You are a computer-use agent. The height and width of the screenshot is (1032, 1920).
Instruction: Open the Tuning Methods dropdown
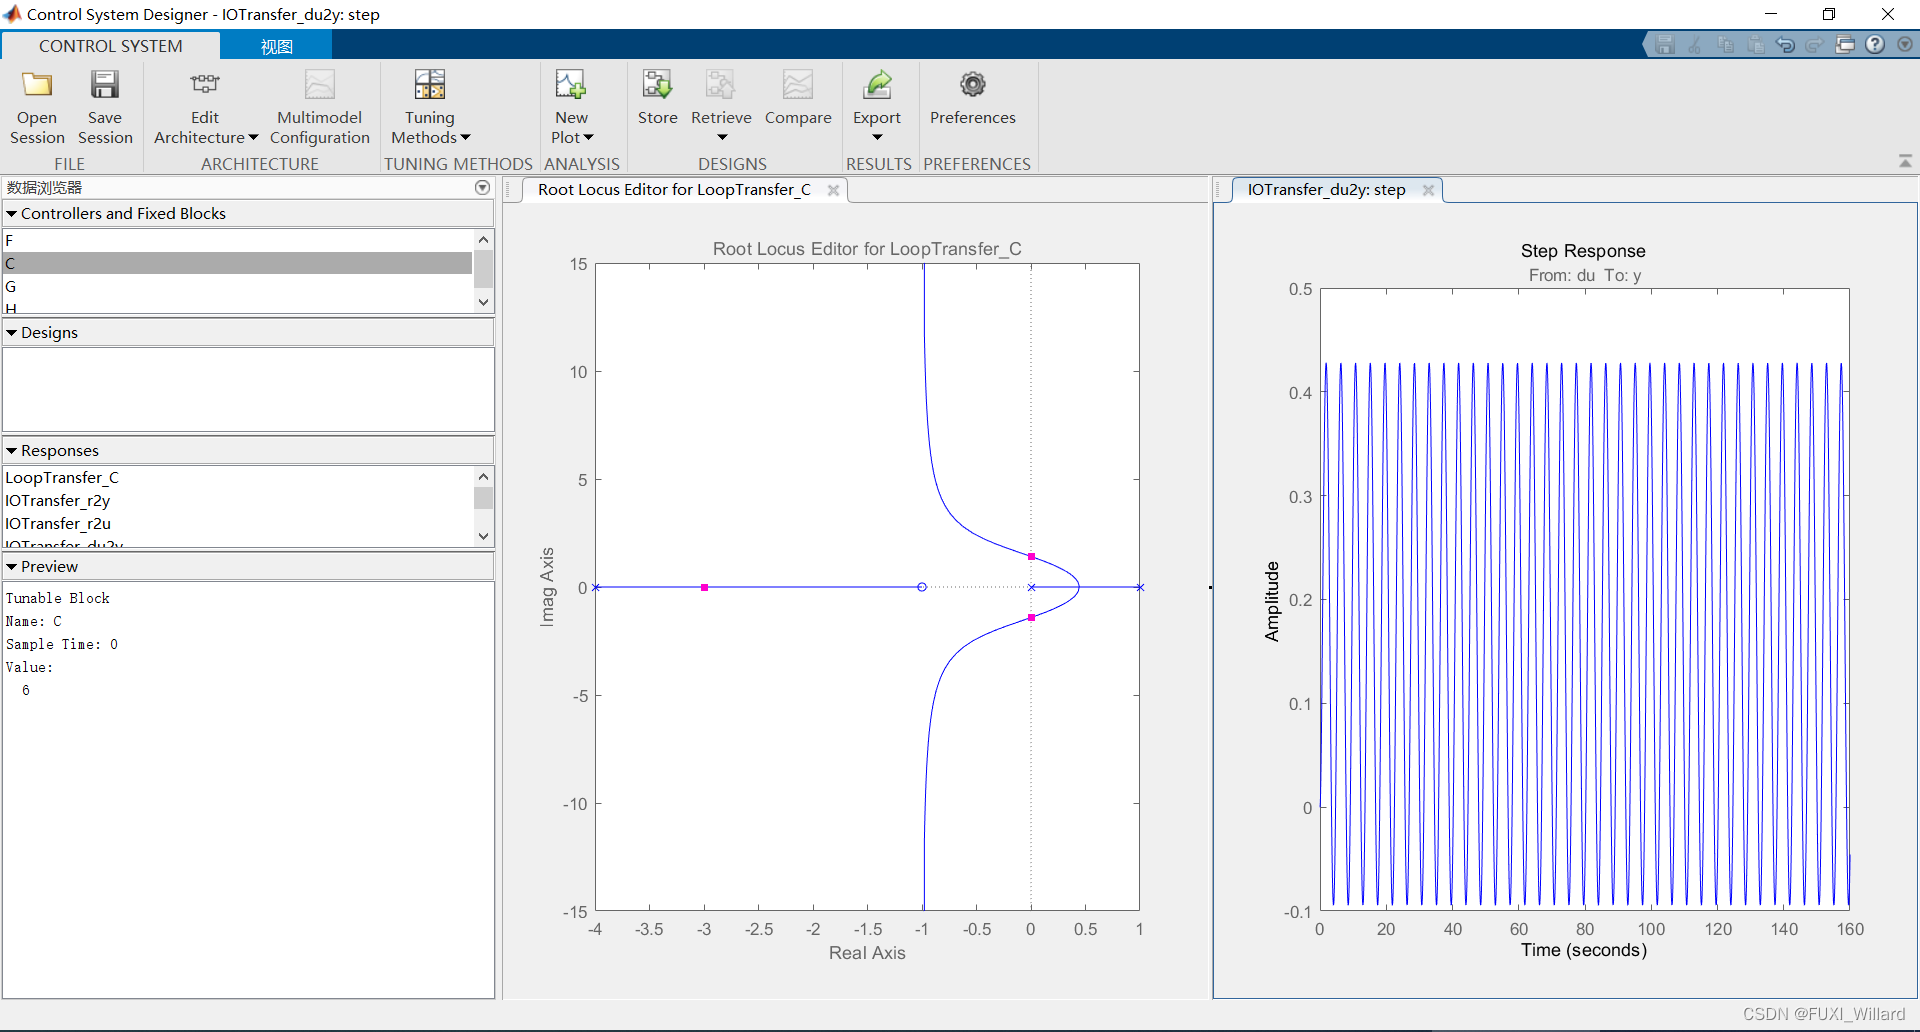[430, 107]
